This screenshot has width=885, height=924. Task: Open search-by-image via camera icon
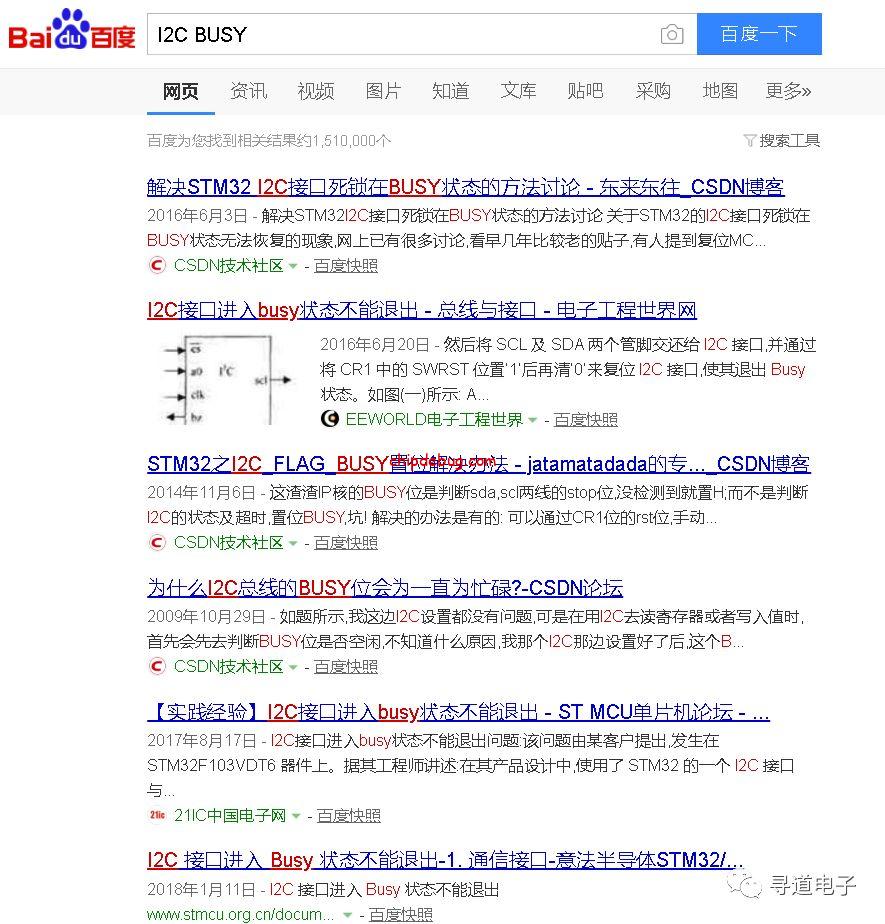point(672,34)
